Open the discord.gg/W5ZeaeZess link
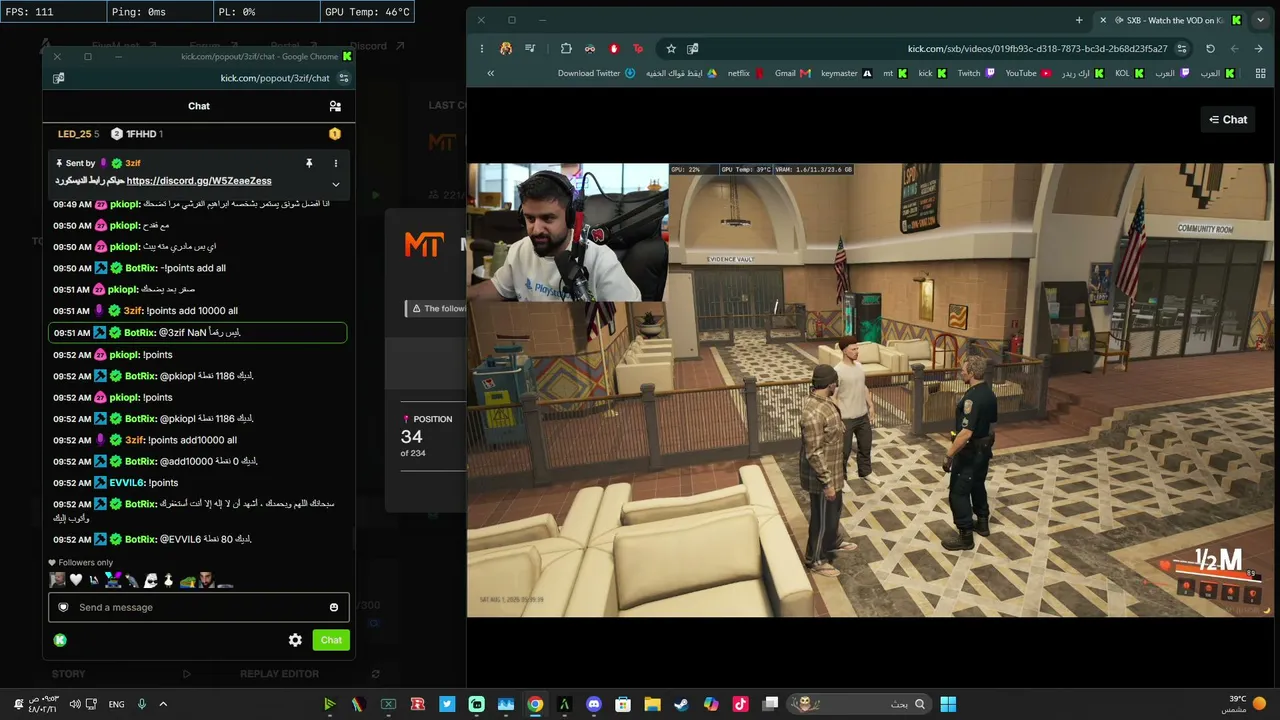The image size is (1280, 720). click(x=199, y=181)
